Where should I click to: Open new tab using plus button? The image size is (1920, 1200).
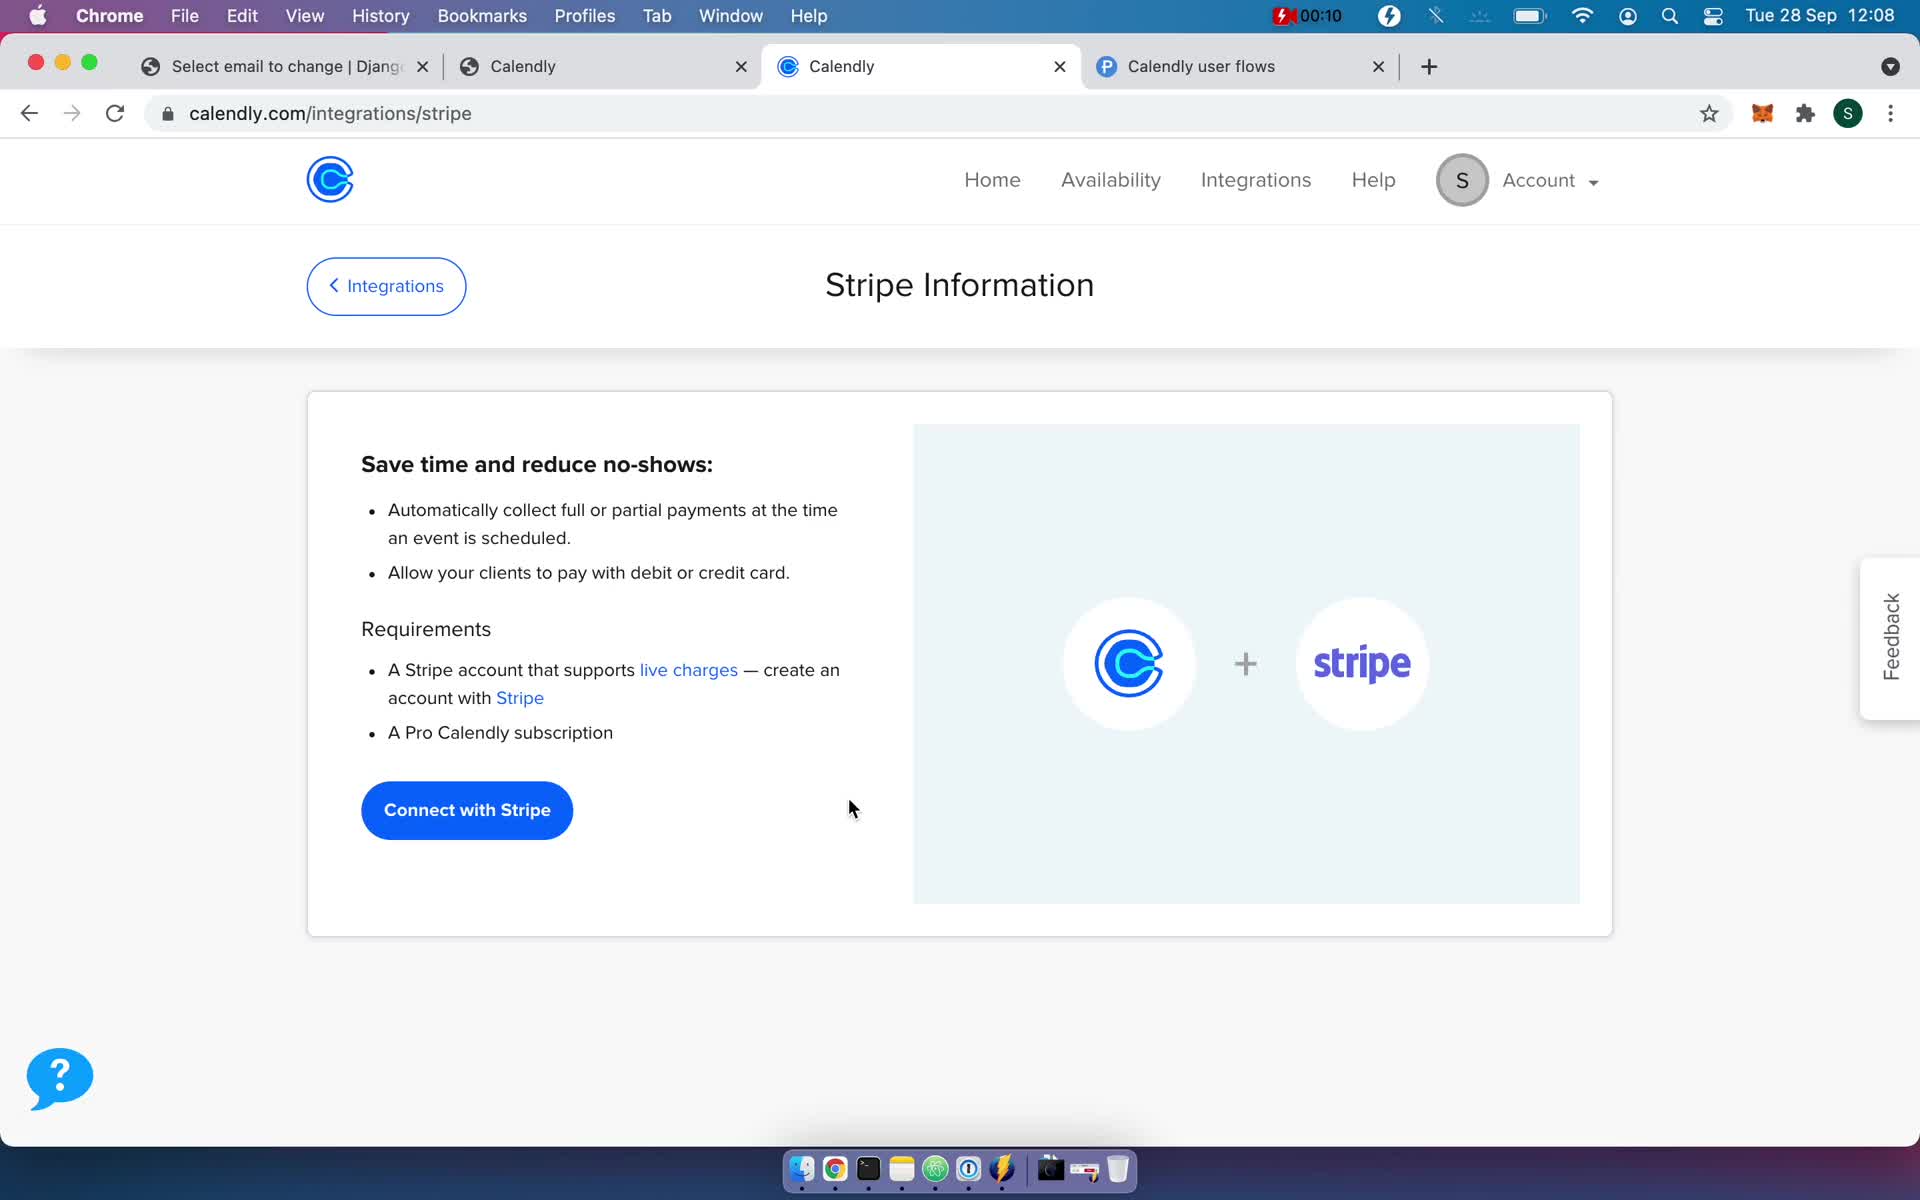[1429, 65]
